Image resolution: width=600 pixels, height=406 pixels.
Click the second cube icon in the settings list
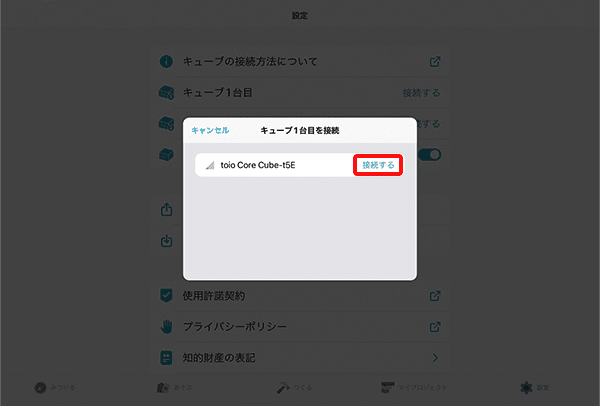pyautogui.click(x=166, y=124)
